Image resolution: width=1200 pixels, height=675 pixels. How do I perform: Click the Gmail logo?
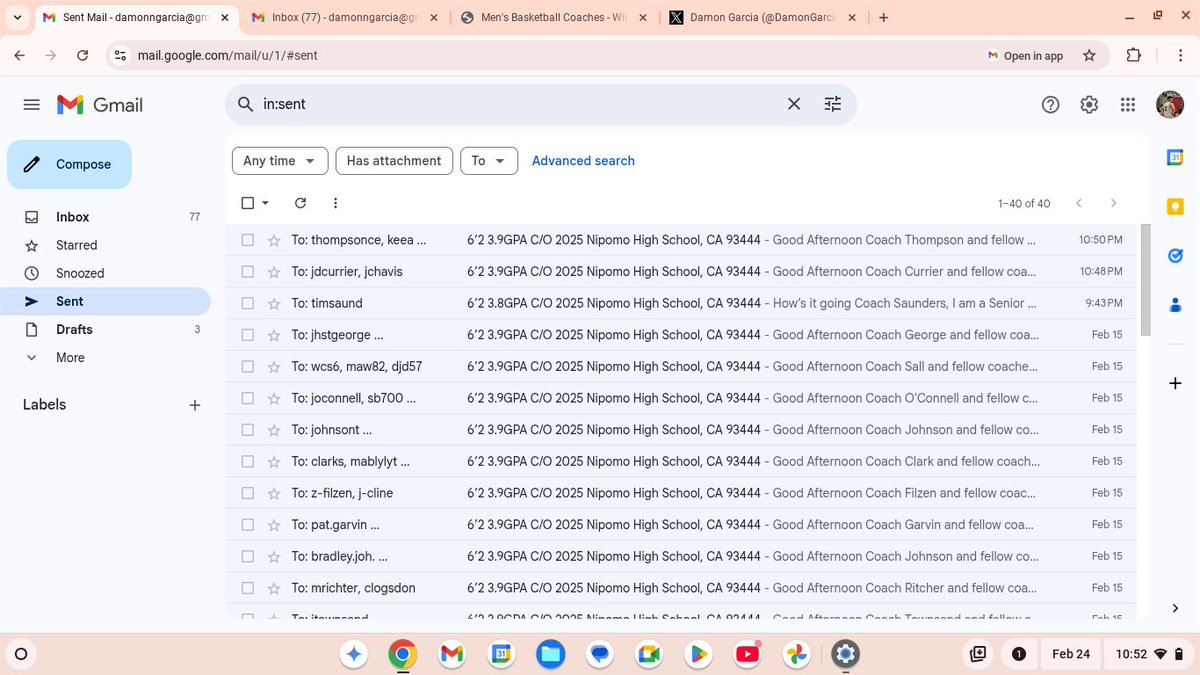[x=99, y=105]
